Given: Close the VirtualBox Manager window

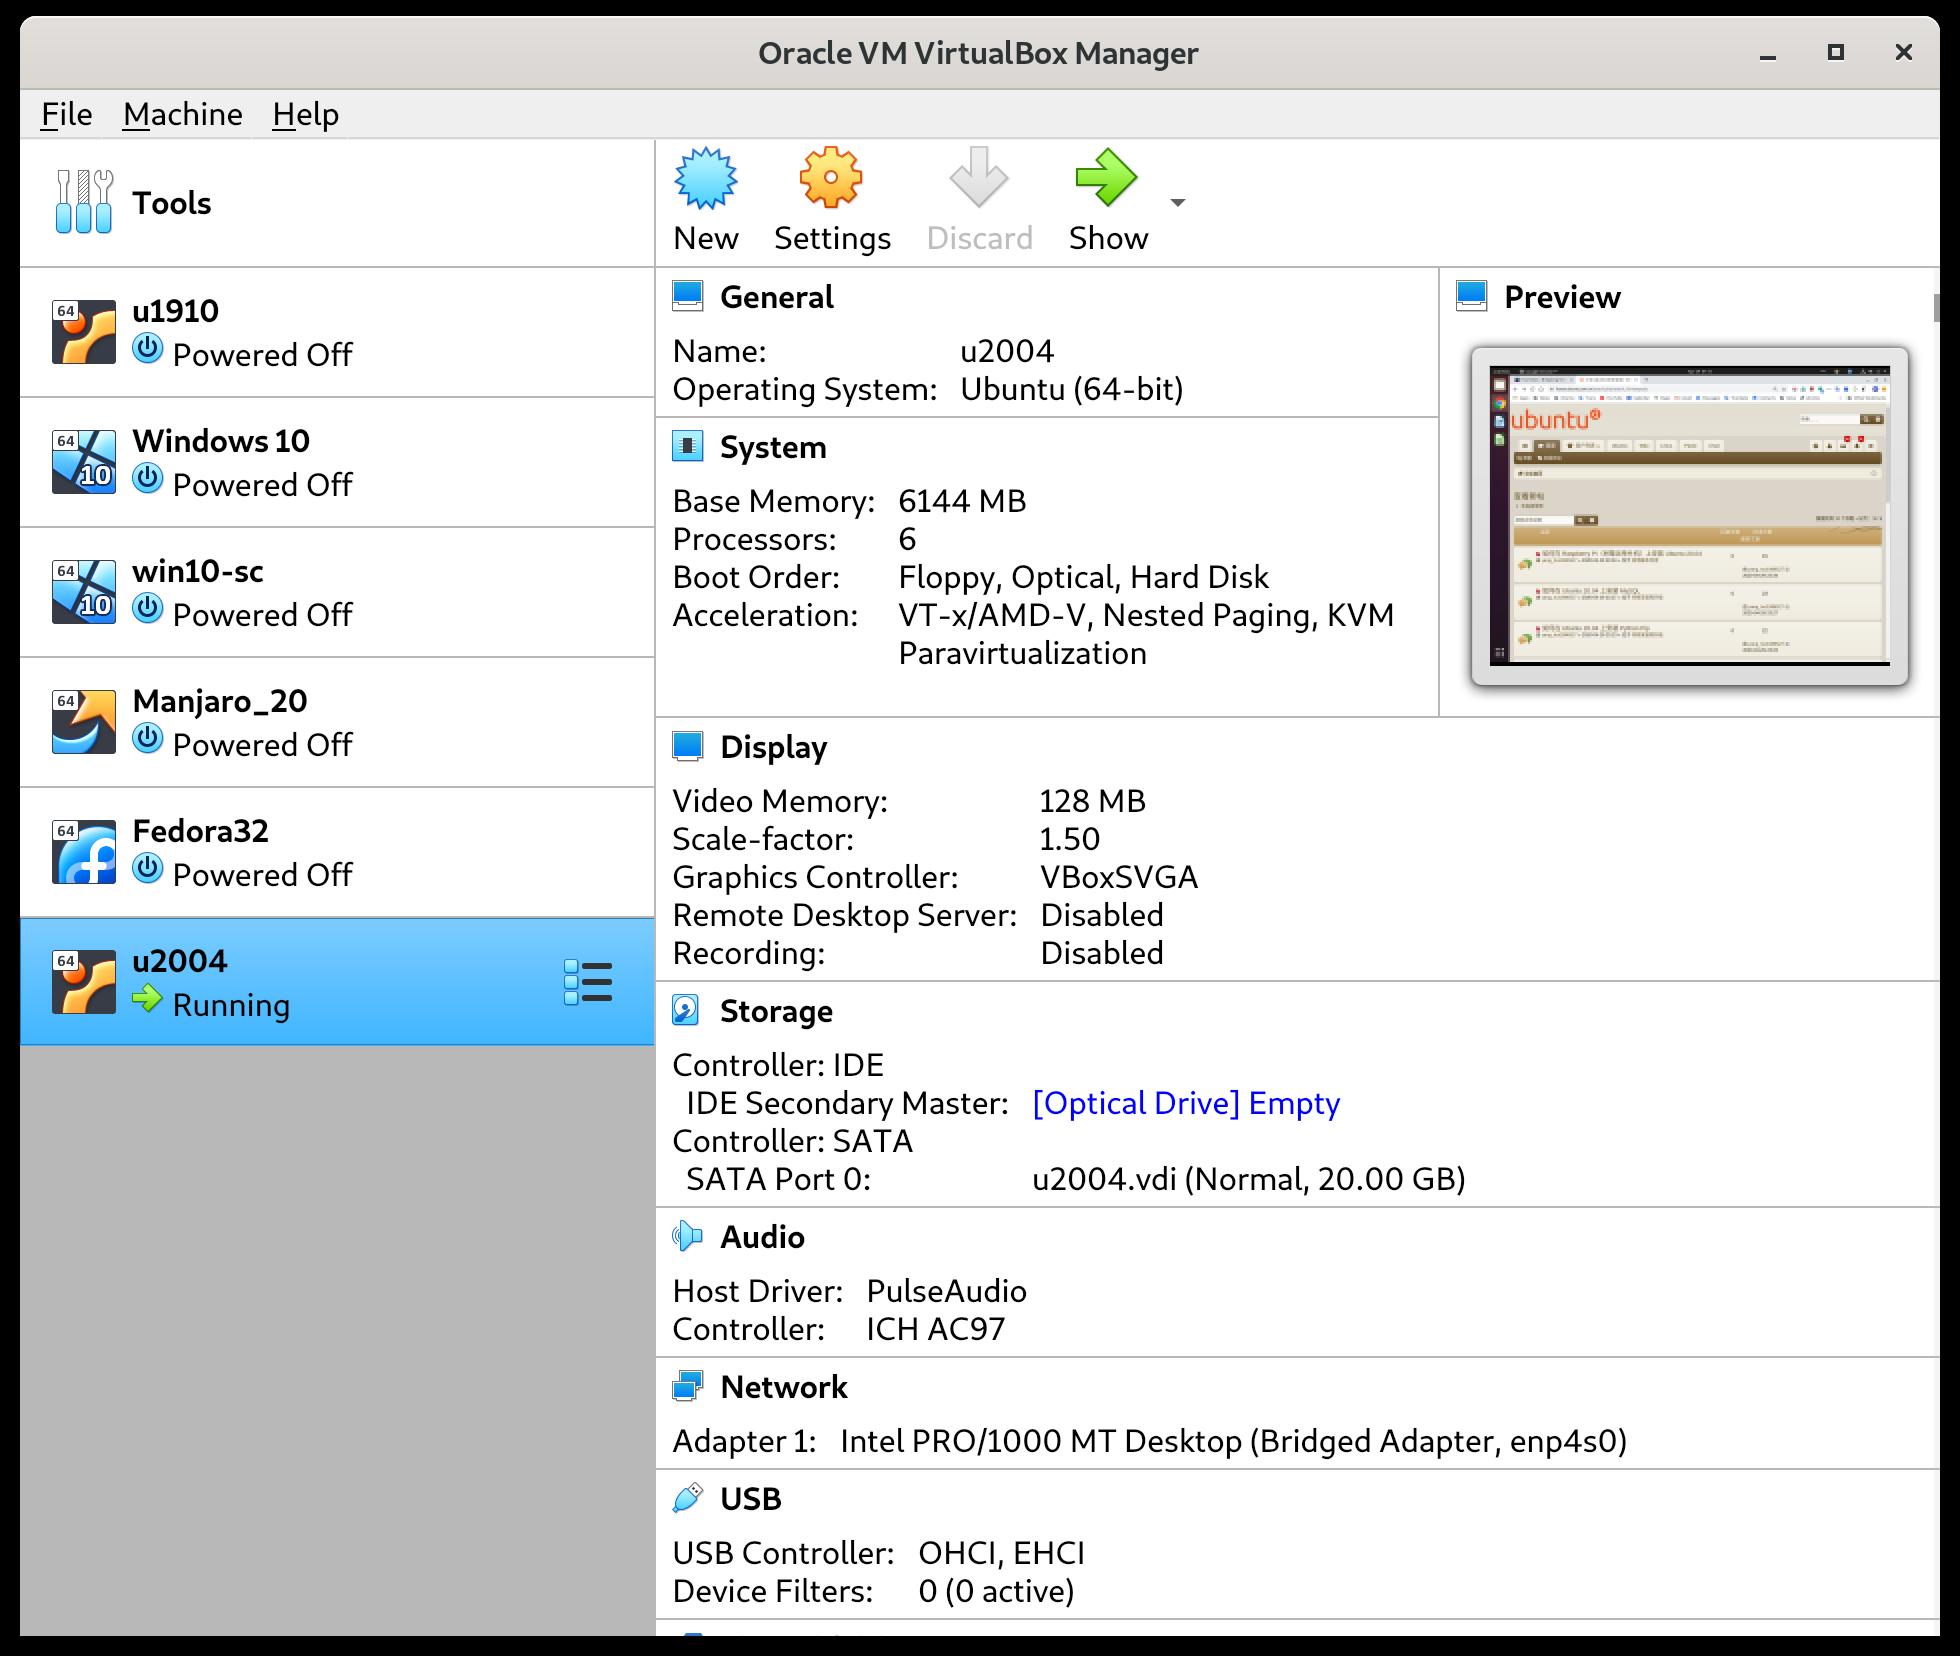Looking at the screenshot, I should click(1904, 52).
